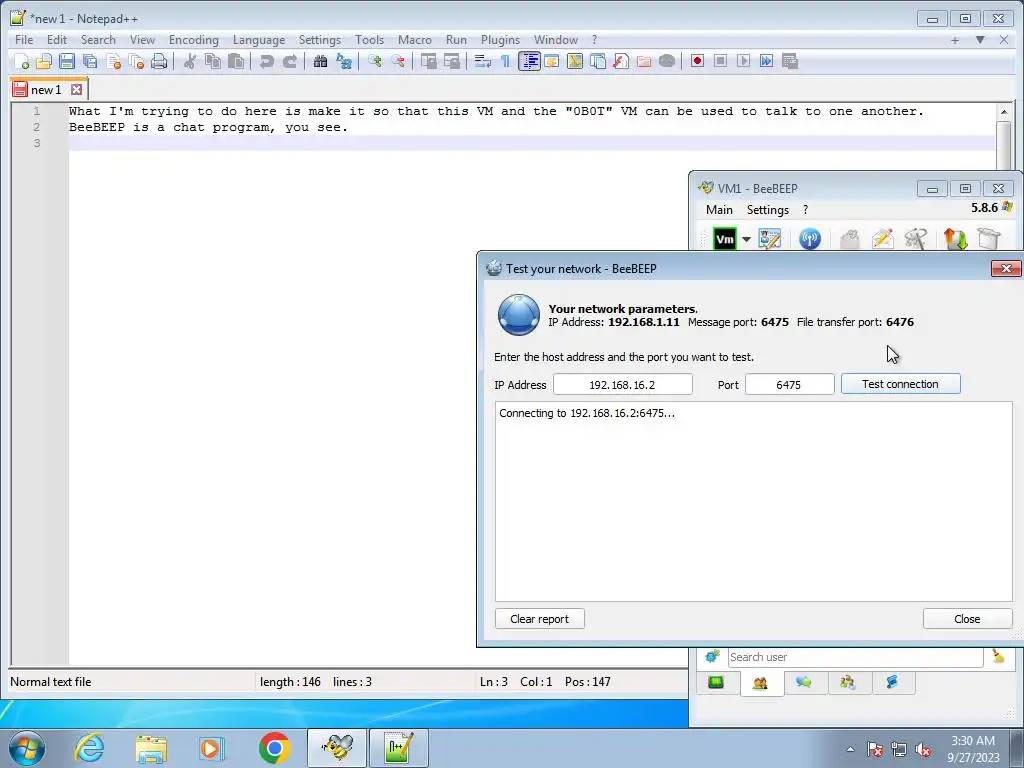Open the Replace tool icon in Notepad++
Viewport: 1024px width, 768px height.
[x=344, y=61]
